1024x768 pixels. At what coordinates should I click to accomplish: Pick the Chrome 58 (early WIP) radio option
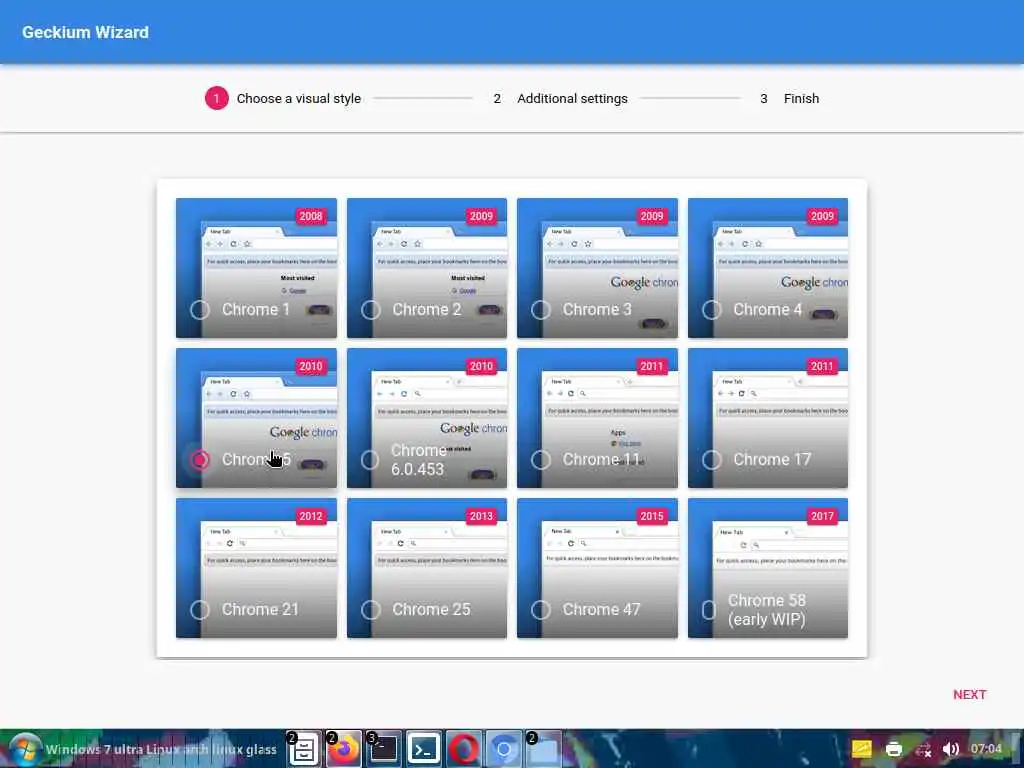click(x=709, y=610)
